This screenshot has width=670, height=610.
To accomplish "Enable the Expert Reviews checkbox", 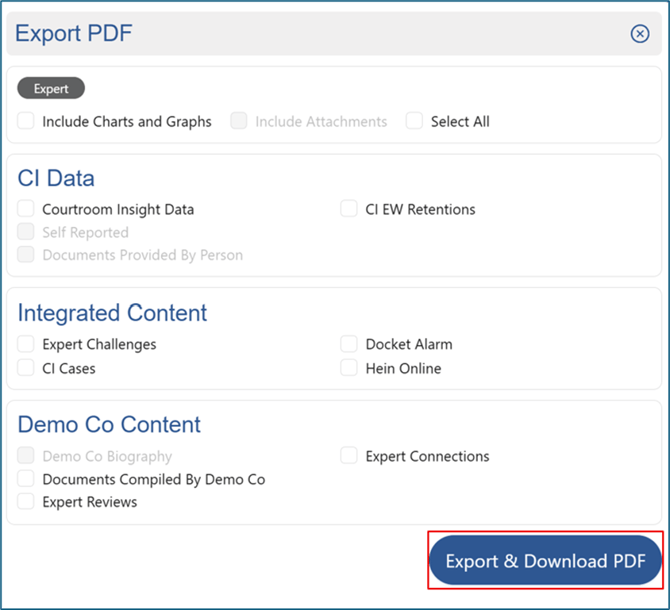I will tap(26, 502).
